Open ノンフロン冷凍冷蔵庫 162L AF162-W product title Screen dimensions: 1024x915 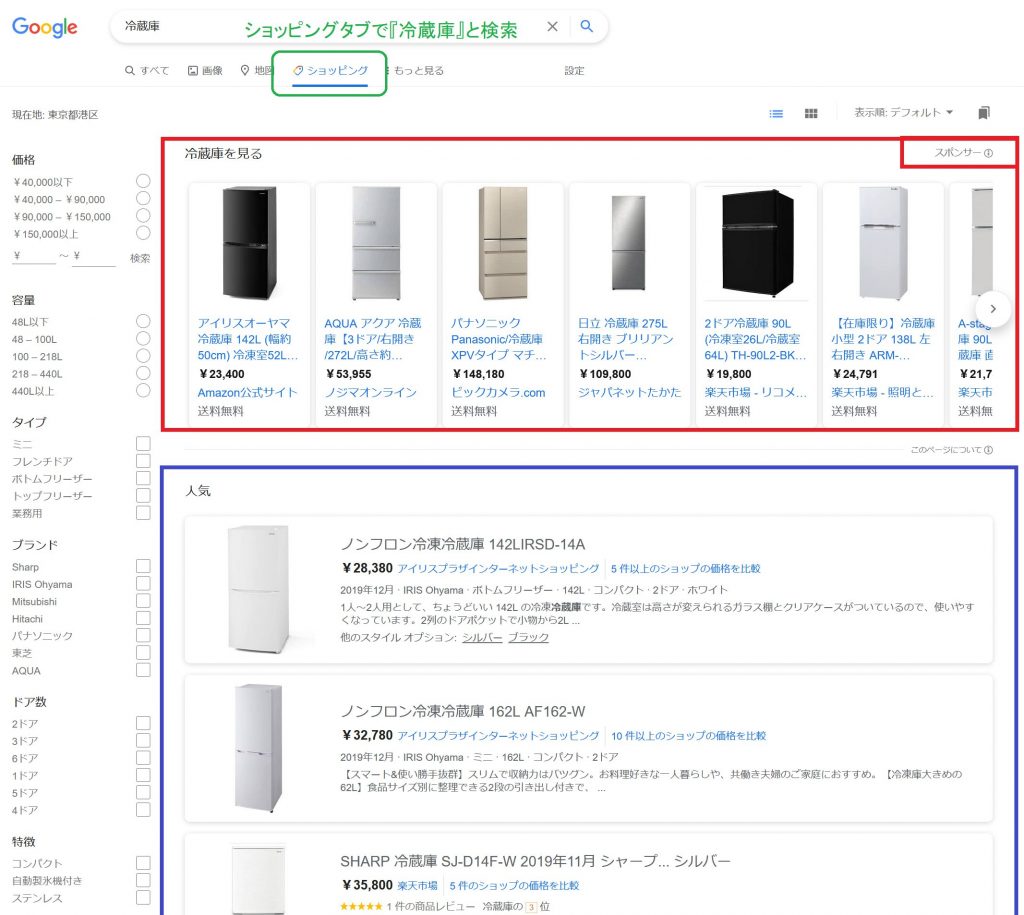pos(463,711)
